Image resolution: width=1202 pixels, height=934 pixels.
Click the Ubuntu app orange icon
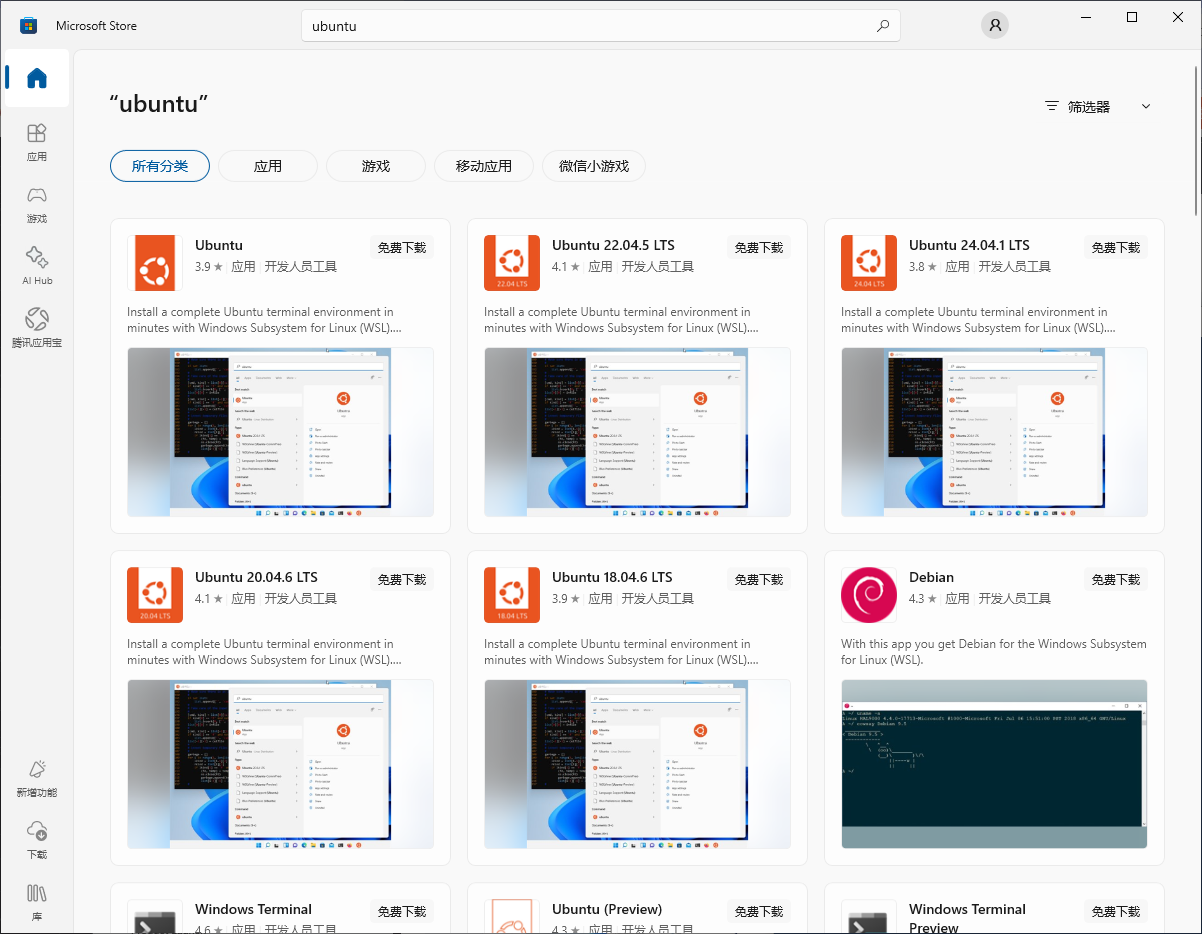(155, 263)
